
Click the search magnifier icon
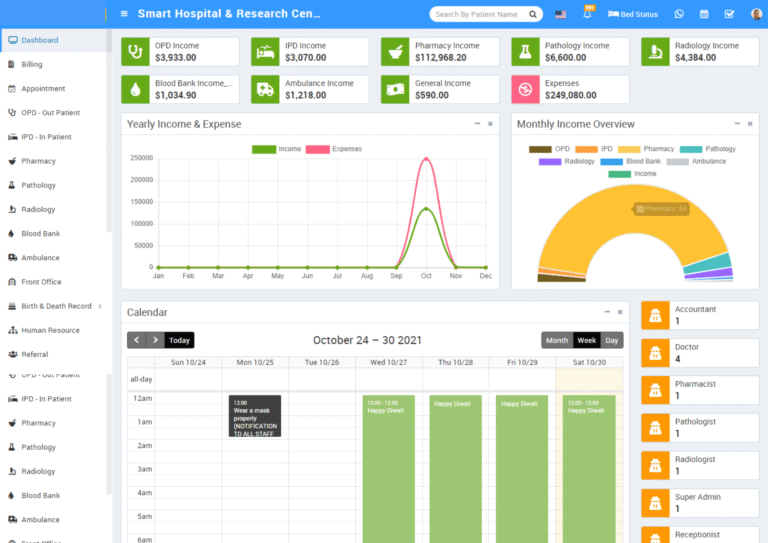point(533,14)
